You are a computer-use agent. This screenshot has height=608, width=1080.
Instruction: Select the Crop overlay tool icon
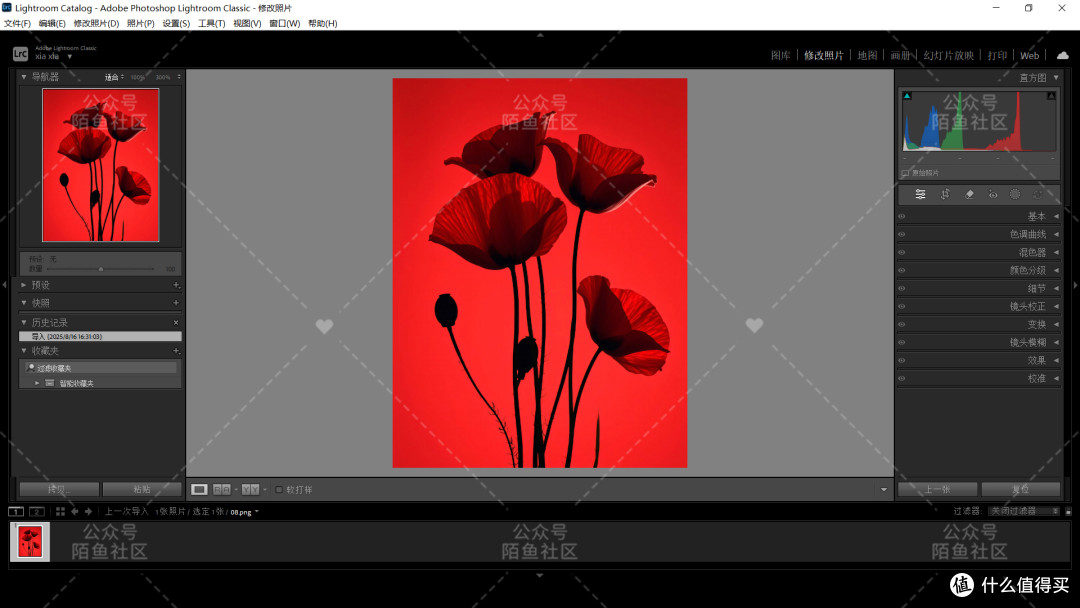945,195
